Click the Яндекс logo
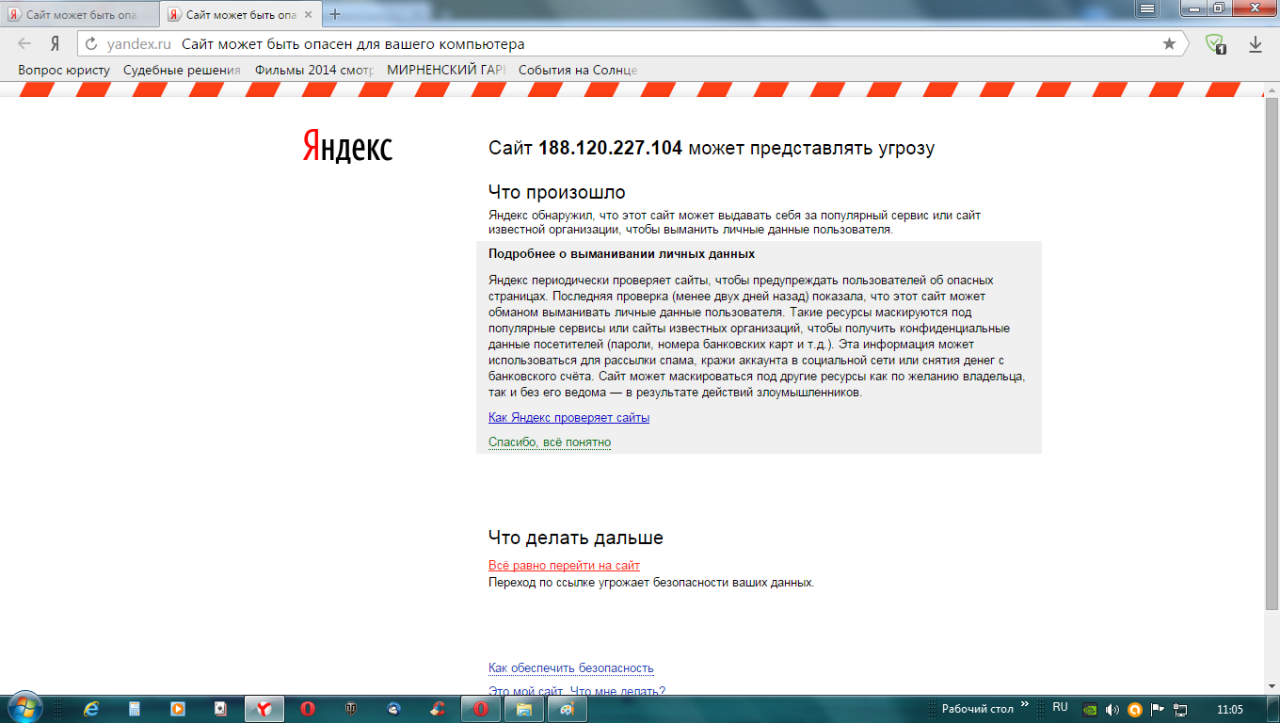 347,147
